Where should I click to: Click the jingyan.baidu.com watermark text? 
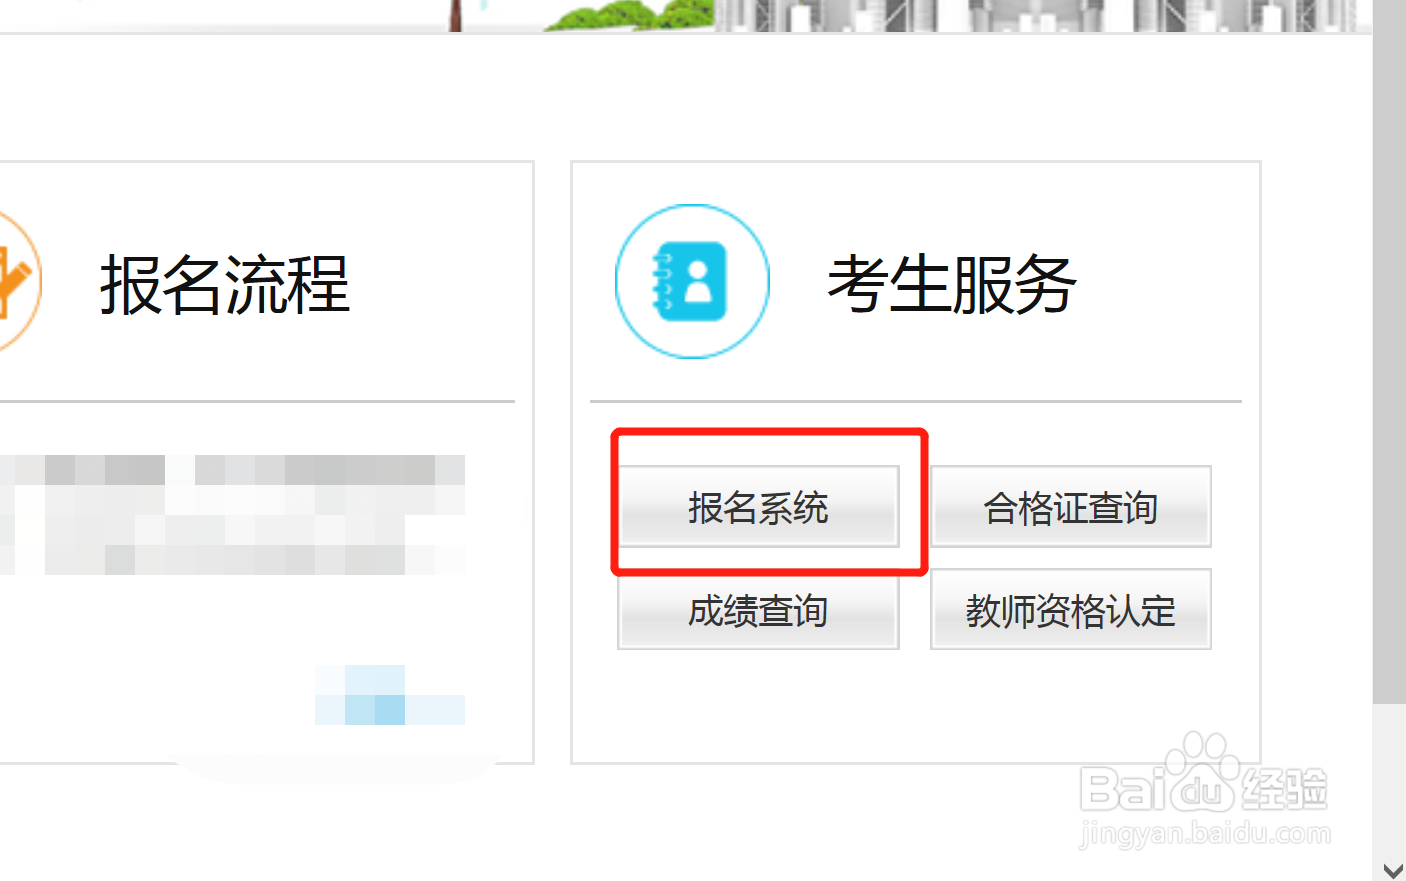(1205, 833)
